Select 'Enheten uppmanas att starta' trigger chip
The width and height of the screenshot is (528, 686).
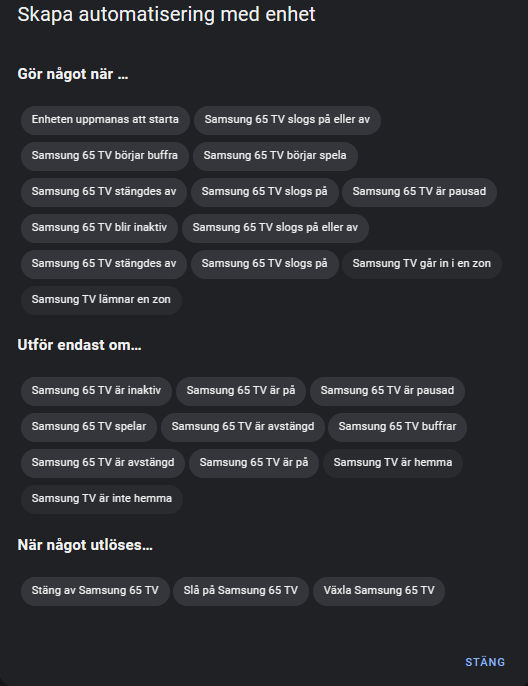(x=105, y=120)
